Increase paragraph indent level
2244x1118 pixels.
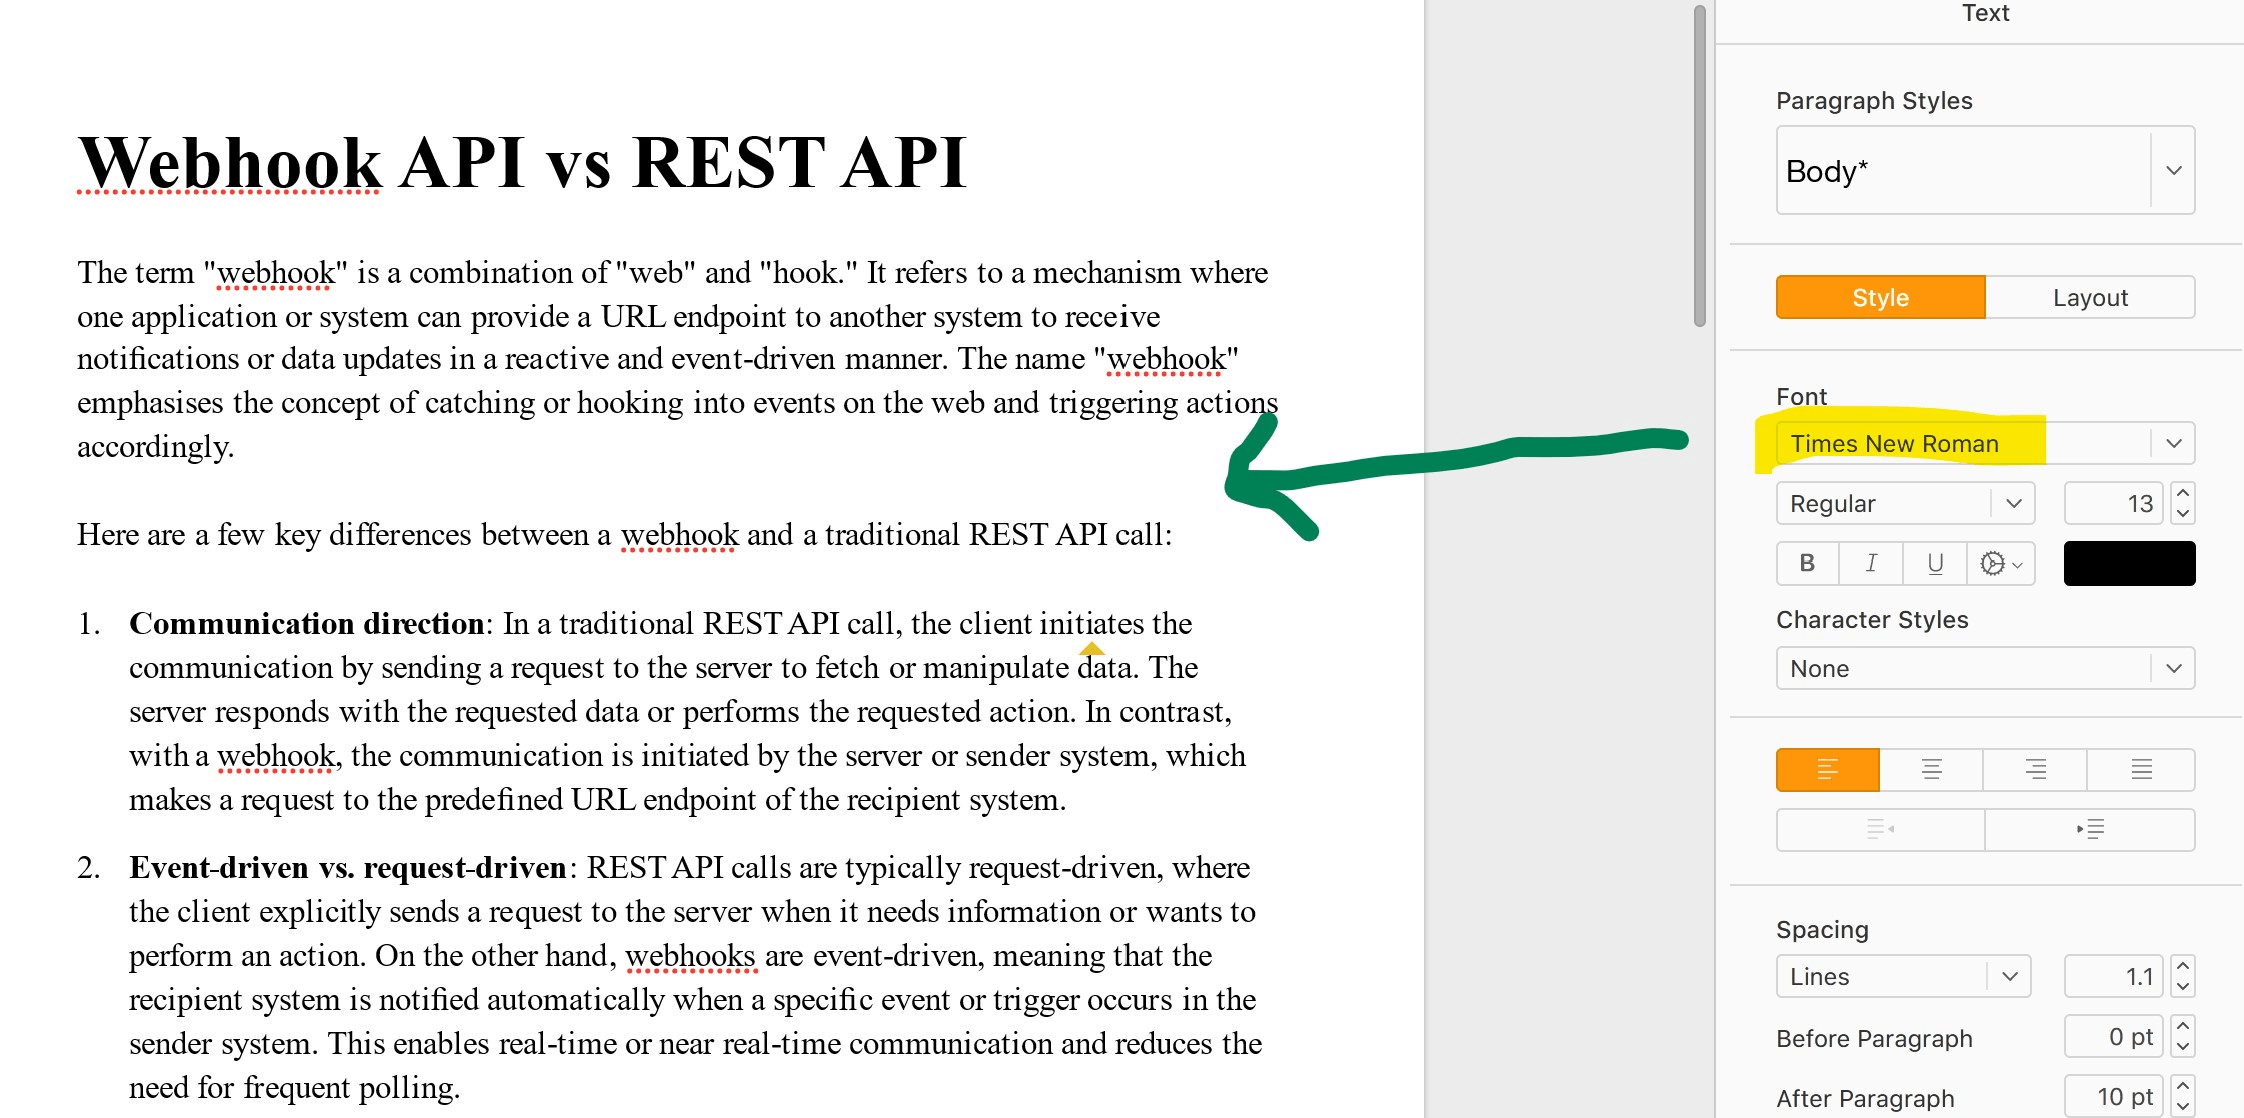point(2090,829)
